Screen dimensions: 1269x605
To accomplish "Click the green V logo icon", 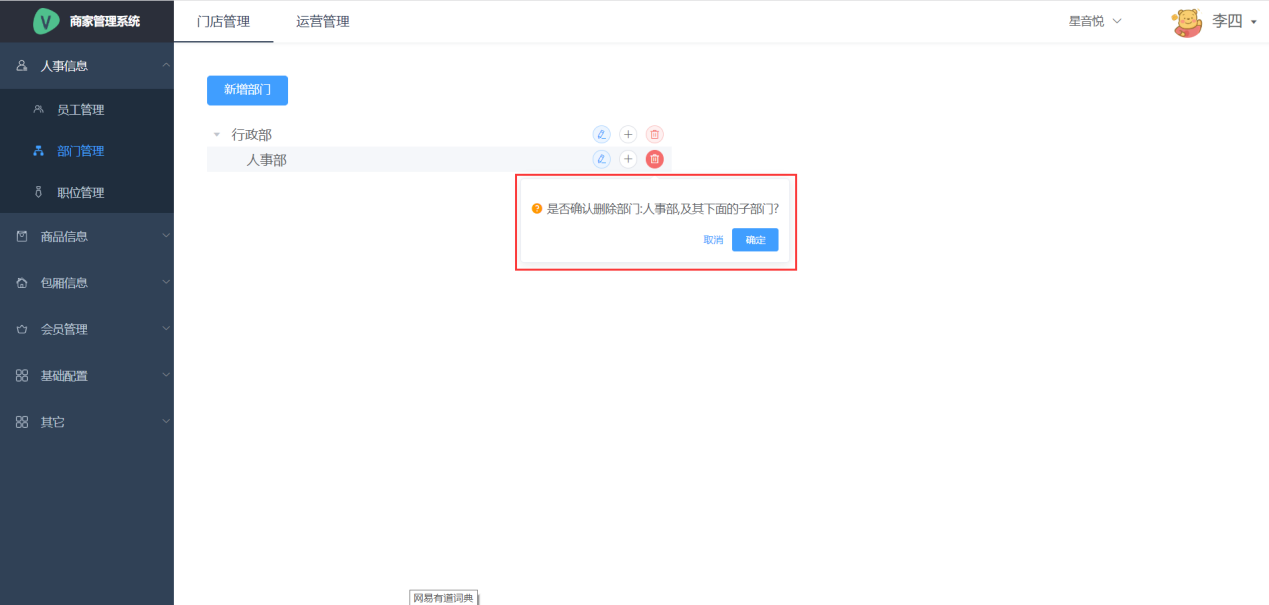I will pos(46,21).
